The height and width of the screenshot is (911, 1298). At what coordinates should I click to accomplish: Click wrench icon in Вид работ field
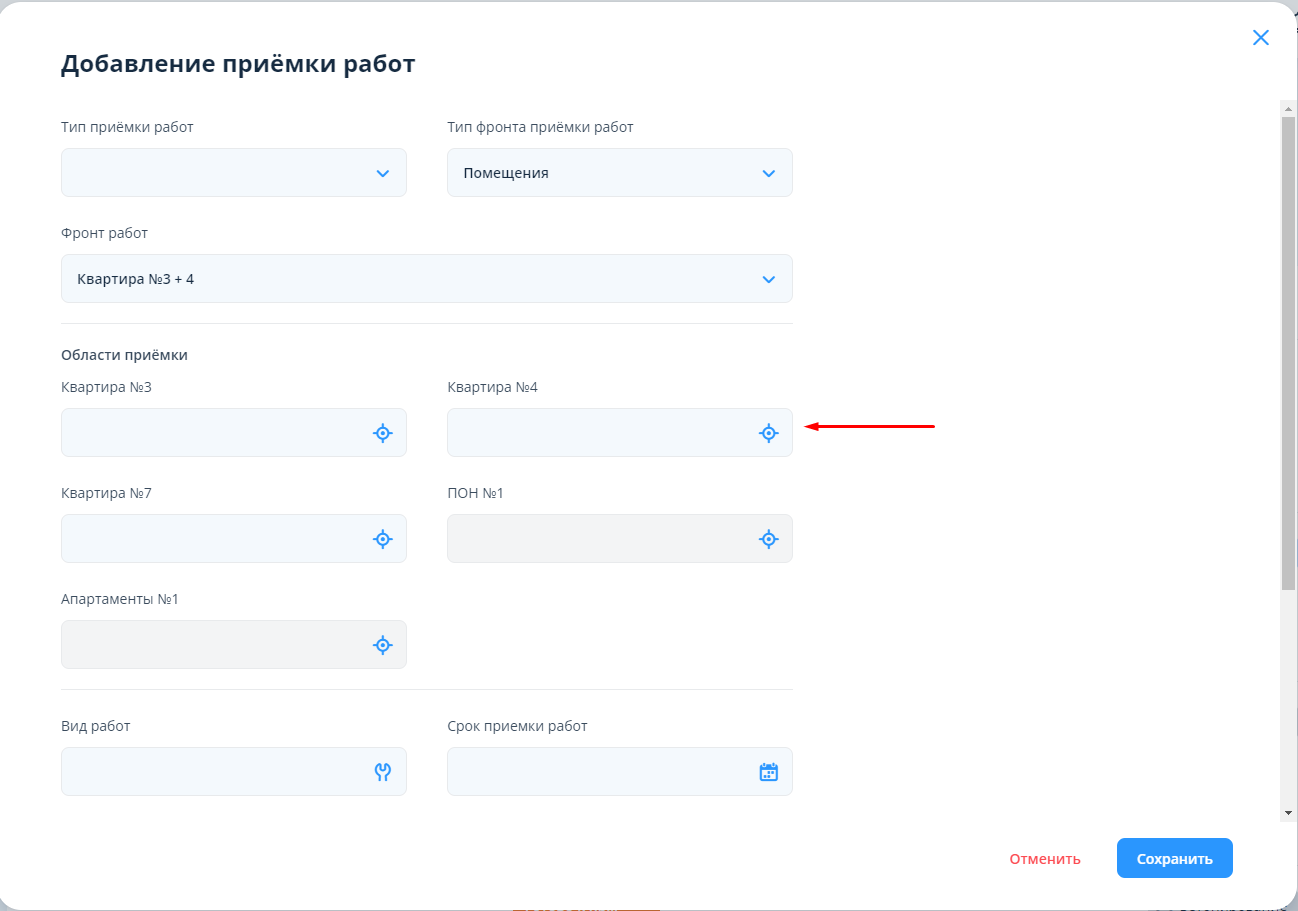click(382, 772)
